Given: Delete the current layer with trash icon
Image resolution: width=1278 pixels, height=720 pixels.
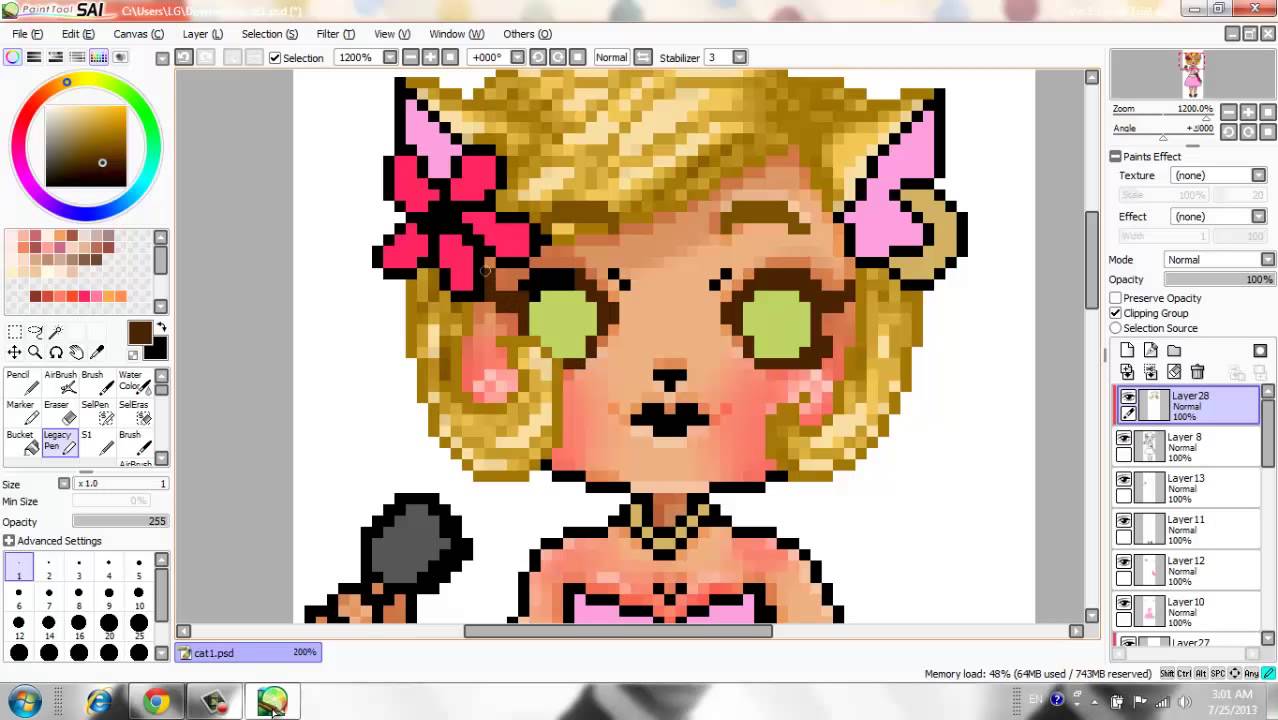Looking at the screenshot, I should coord(1197,372).
